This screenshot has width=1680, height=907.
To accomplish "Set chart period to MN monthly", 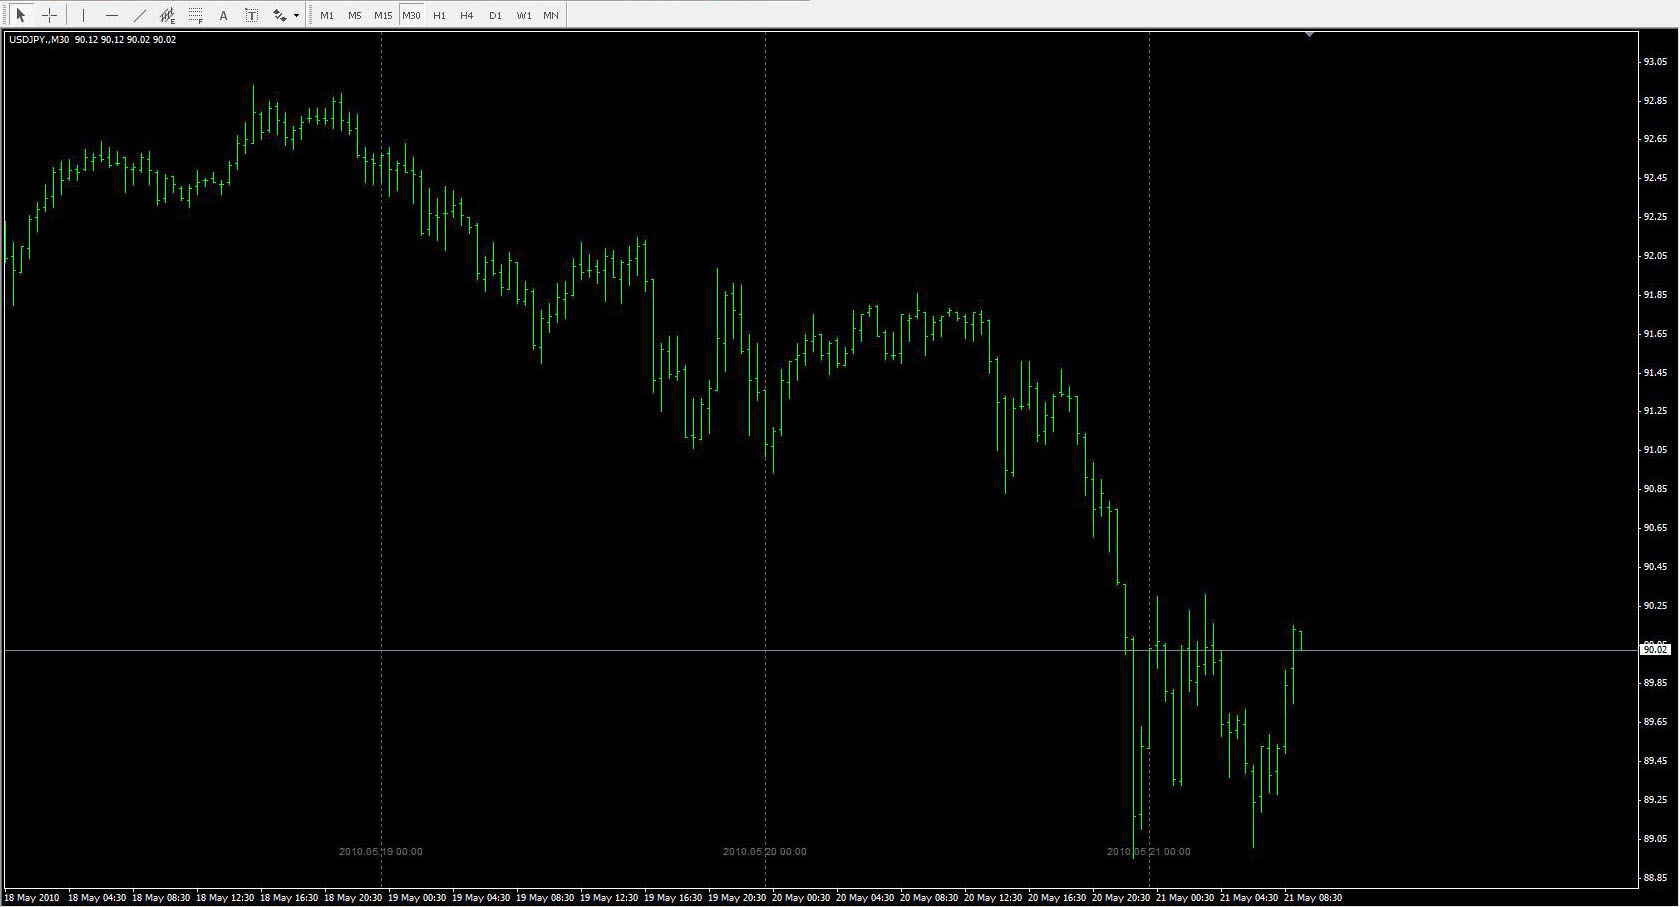I will pyautogui.click(x=551, y=15).
